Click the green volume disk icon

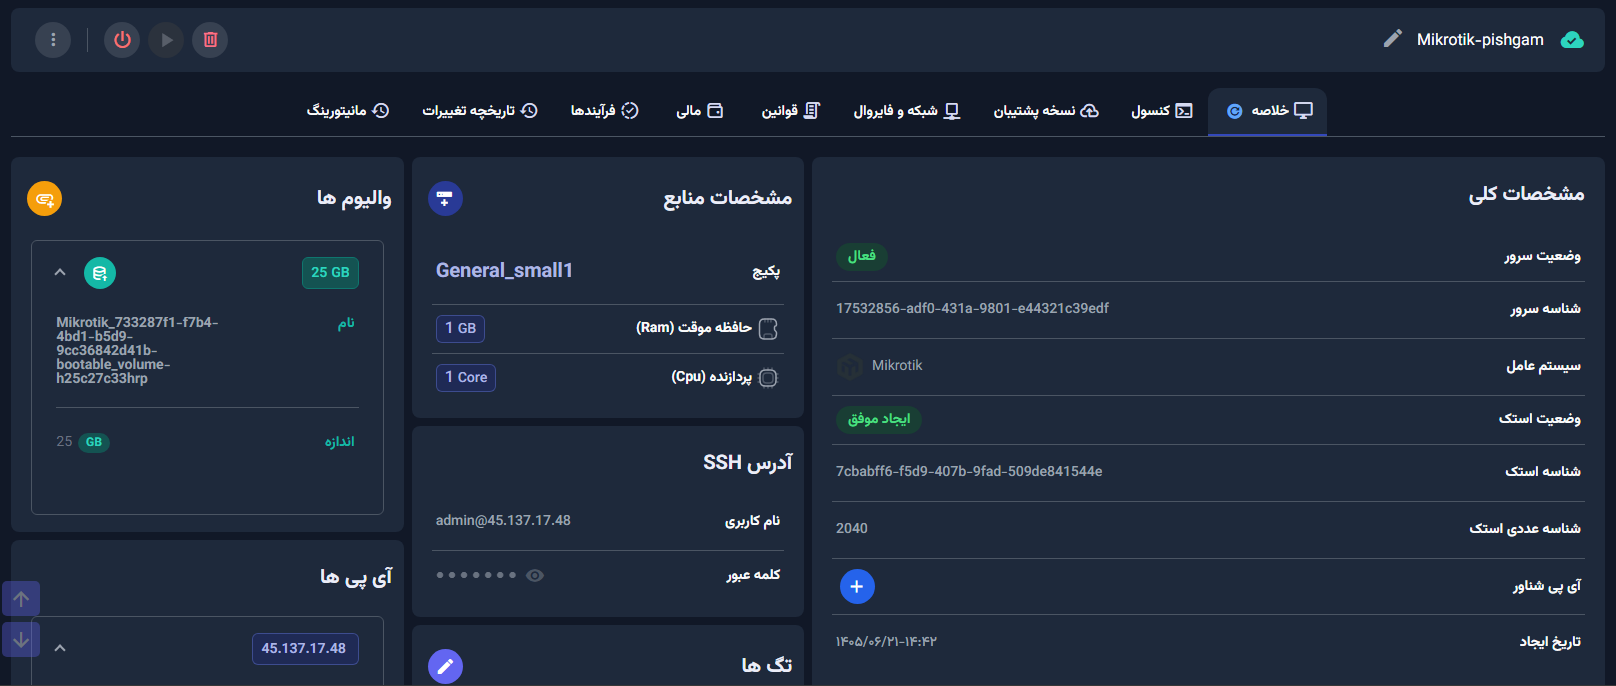coord(100,273)
